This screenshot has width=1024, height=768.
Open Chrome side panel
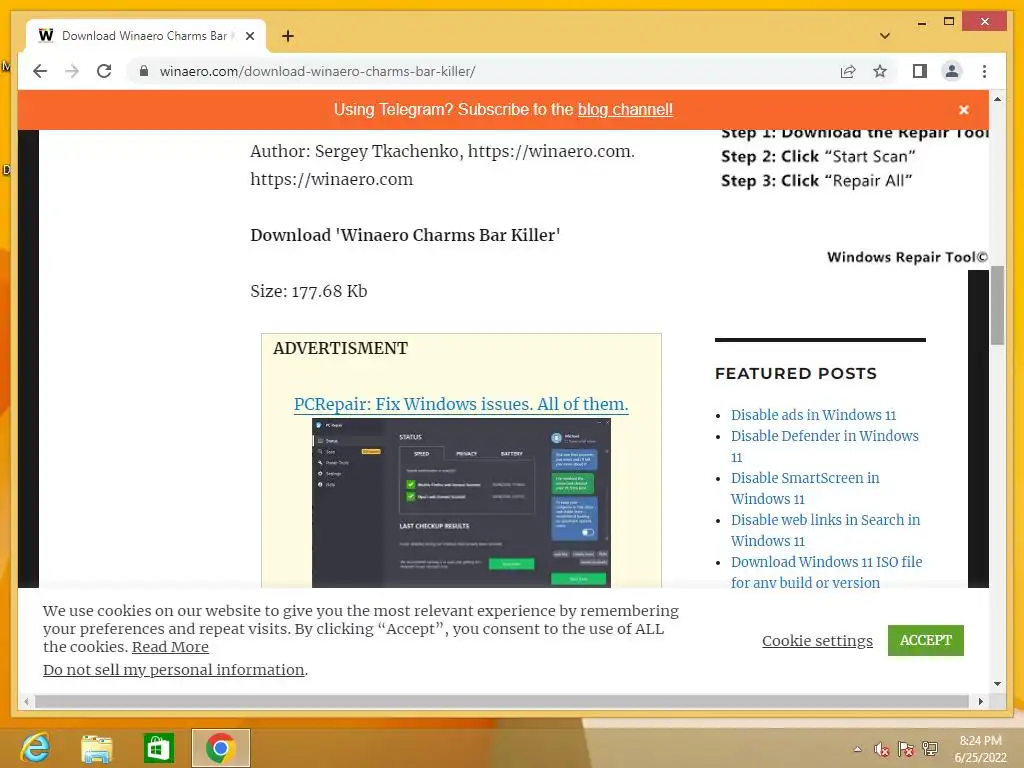point(920,71)
